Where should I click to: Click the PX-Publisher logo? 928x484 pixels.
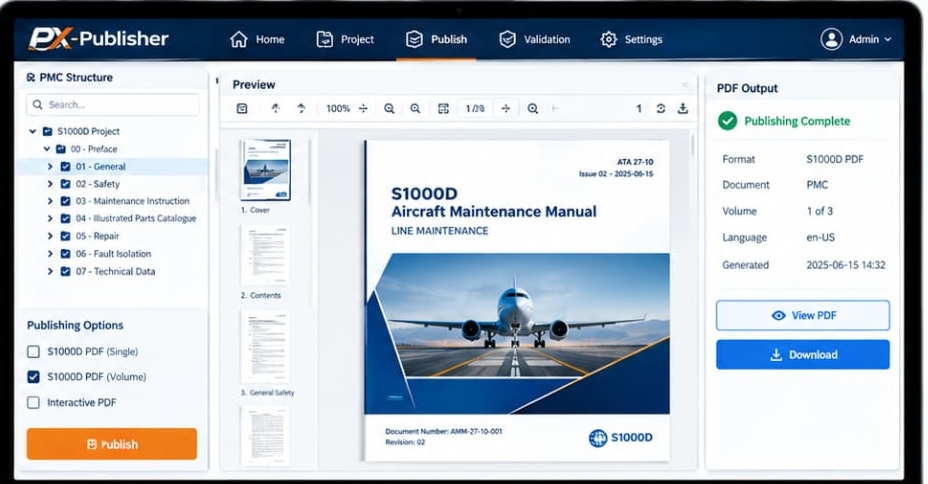tap(98, 38)
